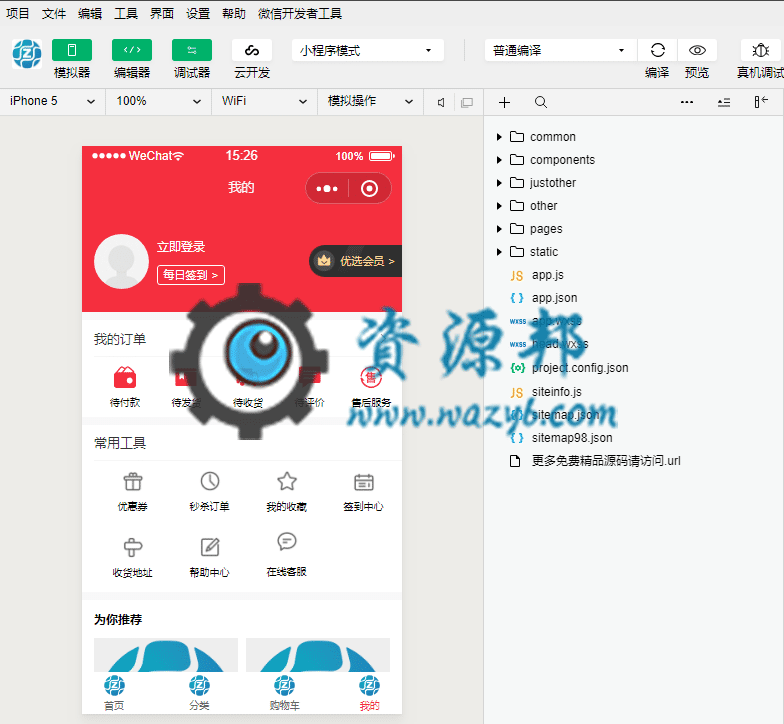Viewport: 784px width, 724px height.
Task: Mute the simulator sound icon
Action: 440,102
